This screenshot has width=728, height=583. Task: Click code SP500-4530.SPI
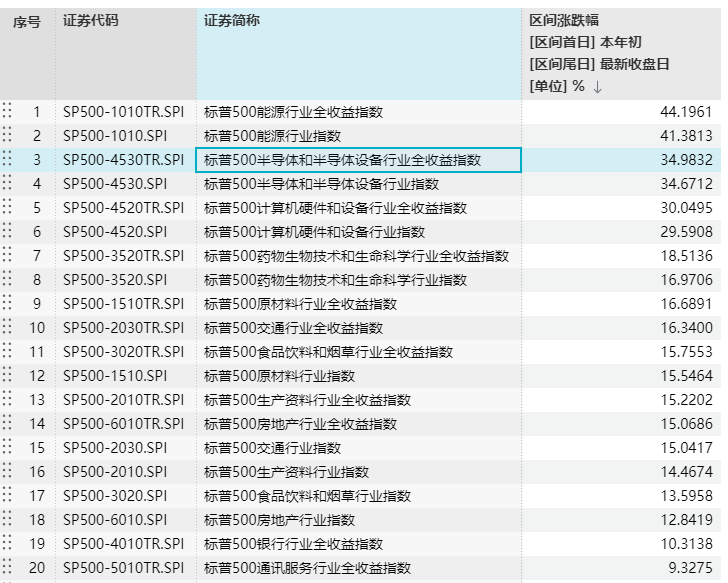click(x=115, y=184)
